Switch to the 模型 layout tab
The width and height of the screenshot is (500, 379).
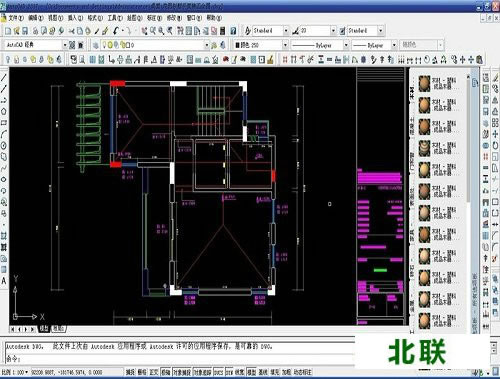(x=44, y=329)
